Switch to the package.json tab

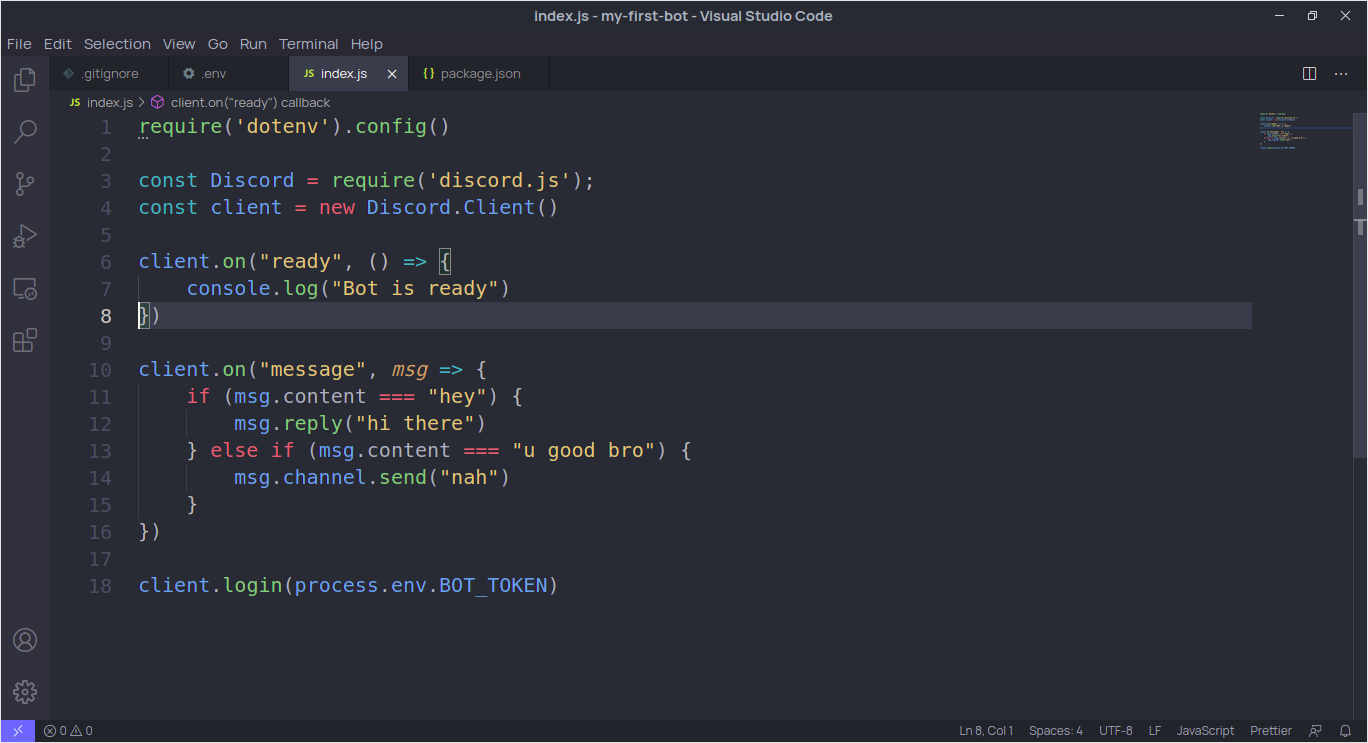[480, 74]
